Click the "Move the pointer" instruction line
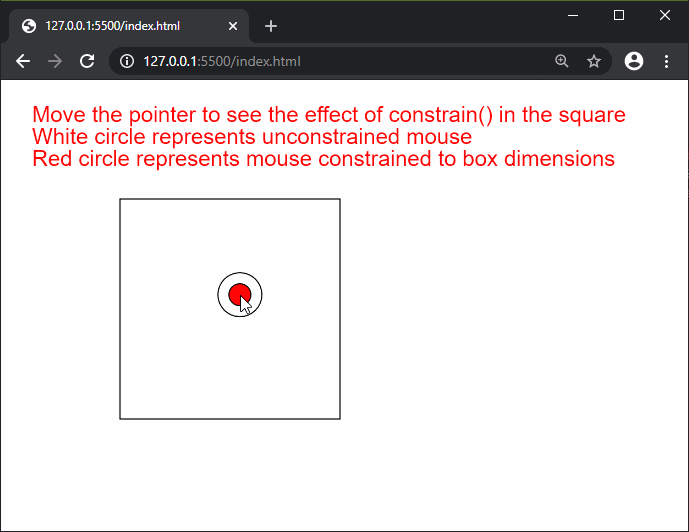 [328, 114]
